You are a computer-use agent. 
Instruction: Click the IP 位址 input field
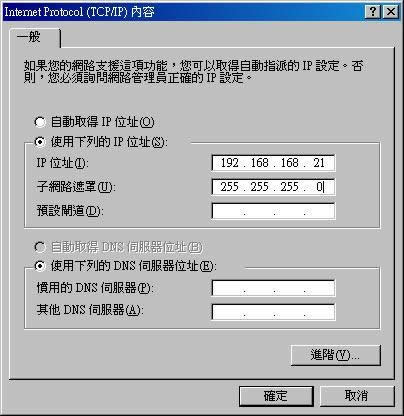coord(273,163)
